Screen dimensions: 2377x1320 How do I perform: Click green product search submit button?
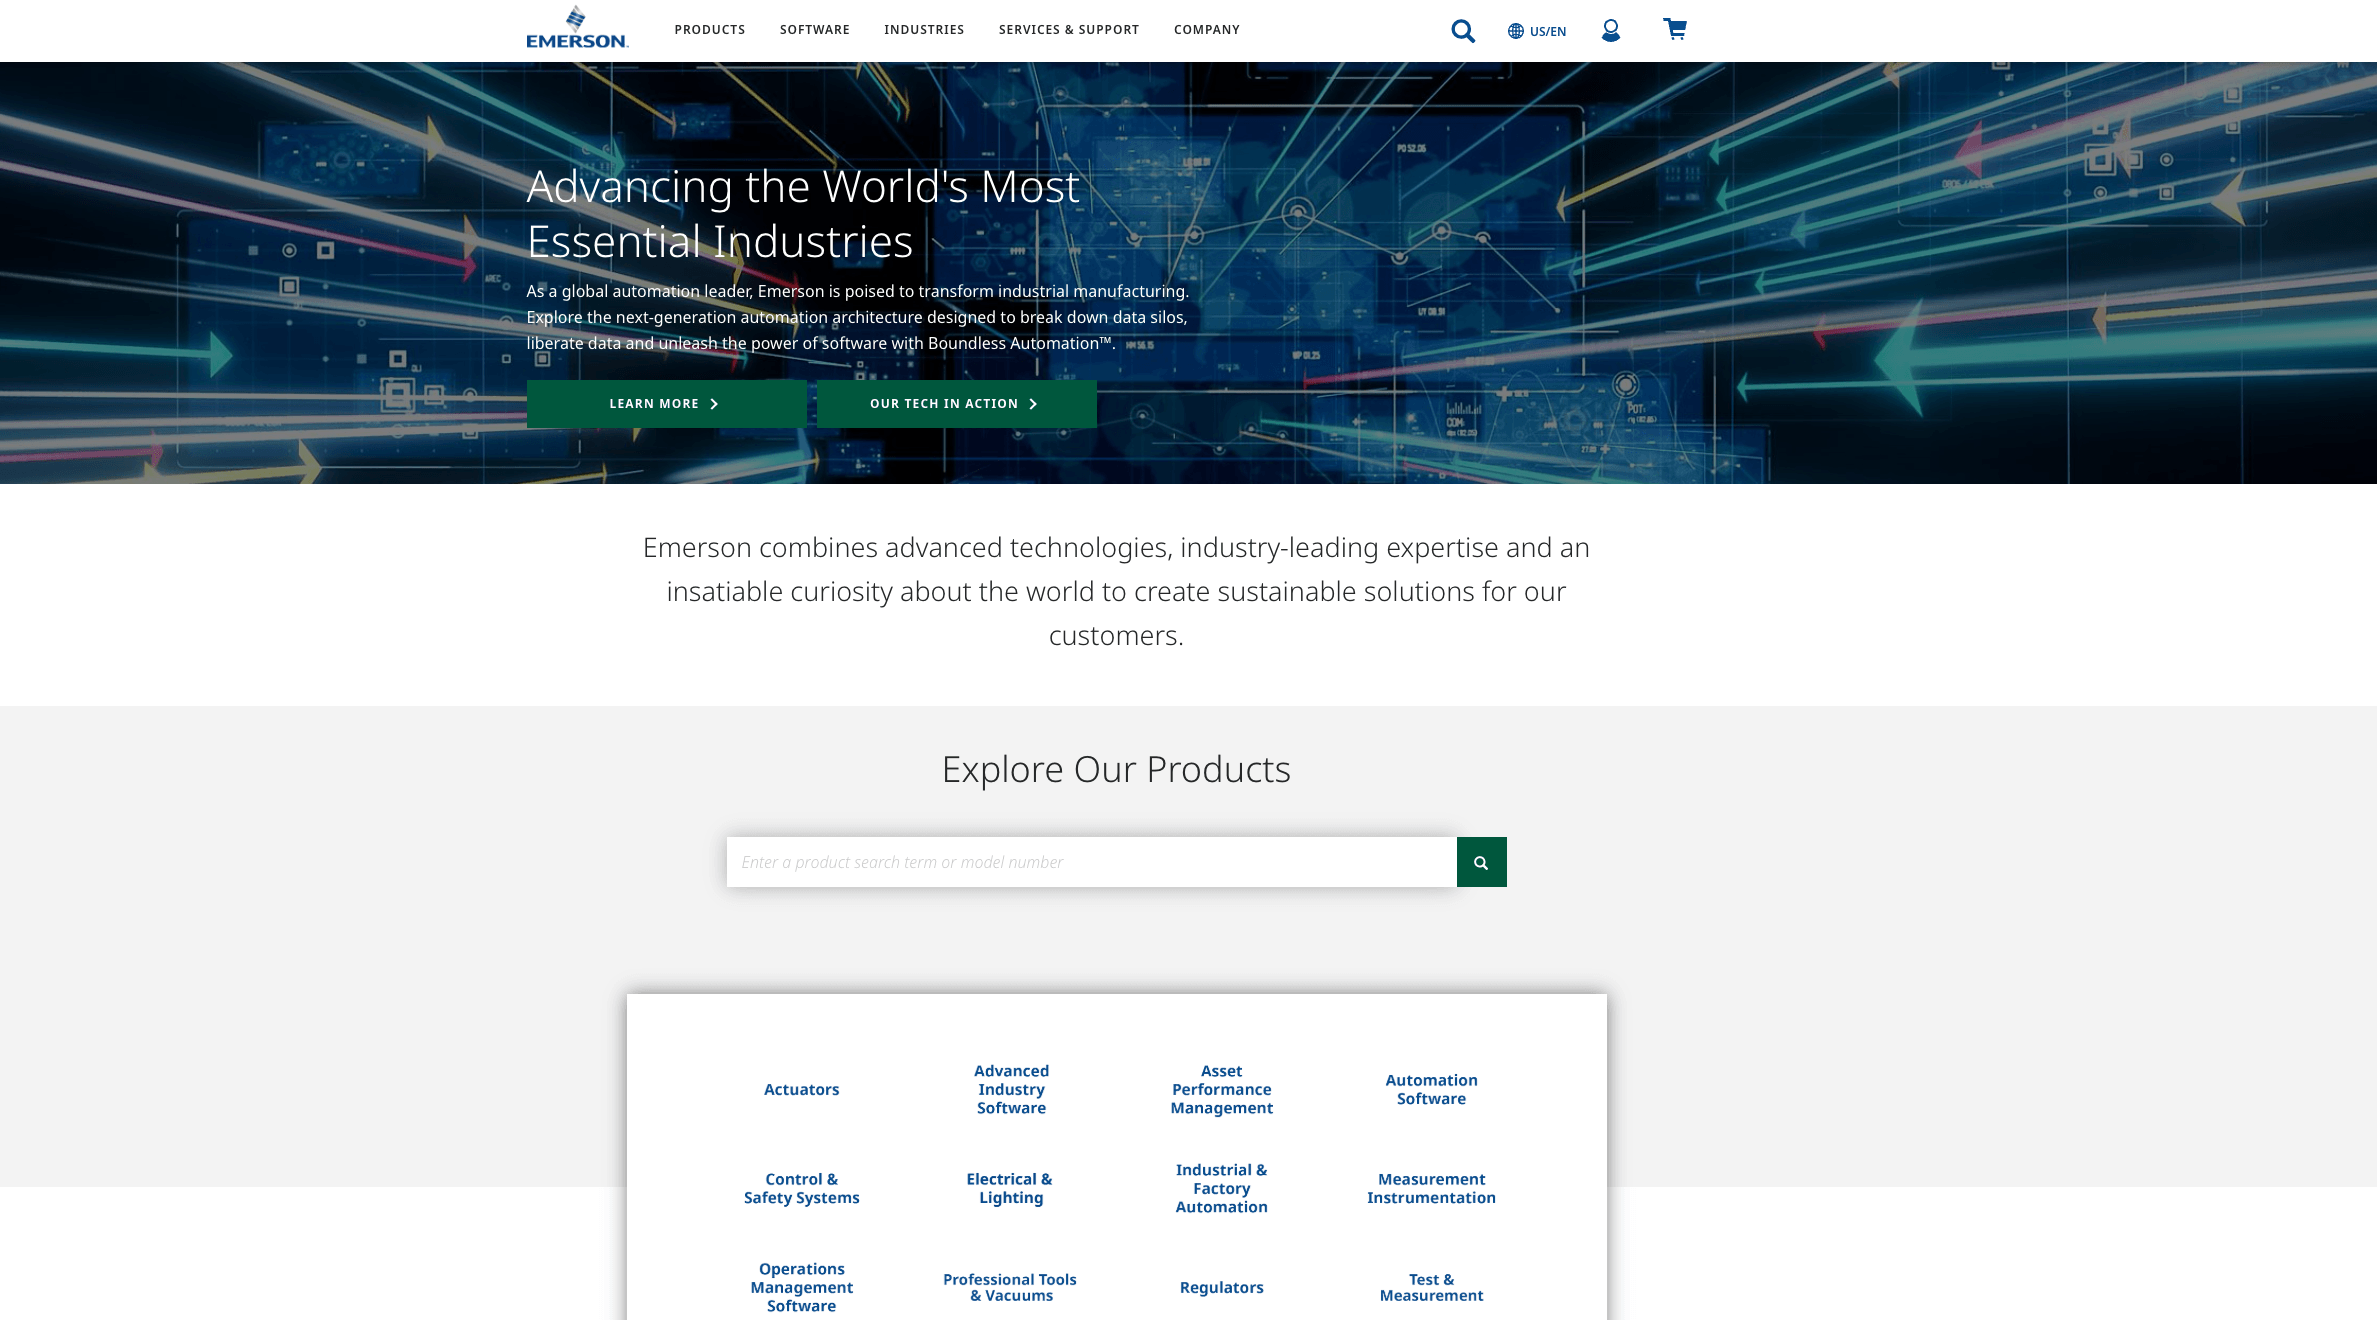[x=1481, y=862]
